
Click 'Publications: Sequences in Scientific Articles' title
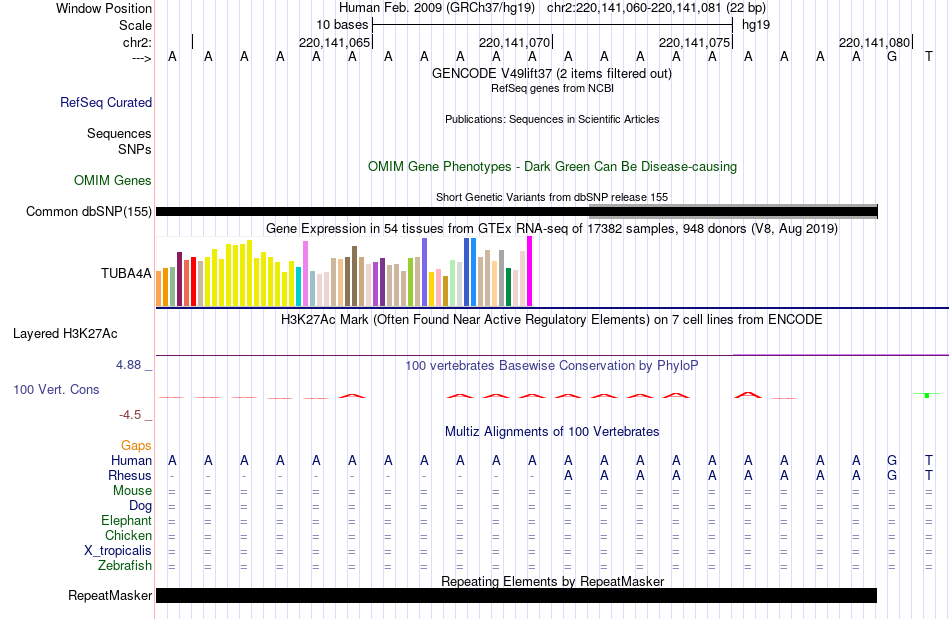click(552, 119)
